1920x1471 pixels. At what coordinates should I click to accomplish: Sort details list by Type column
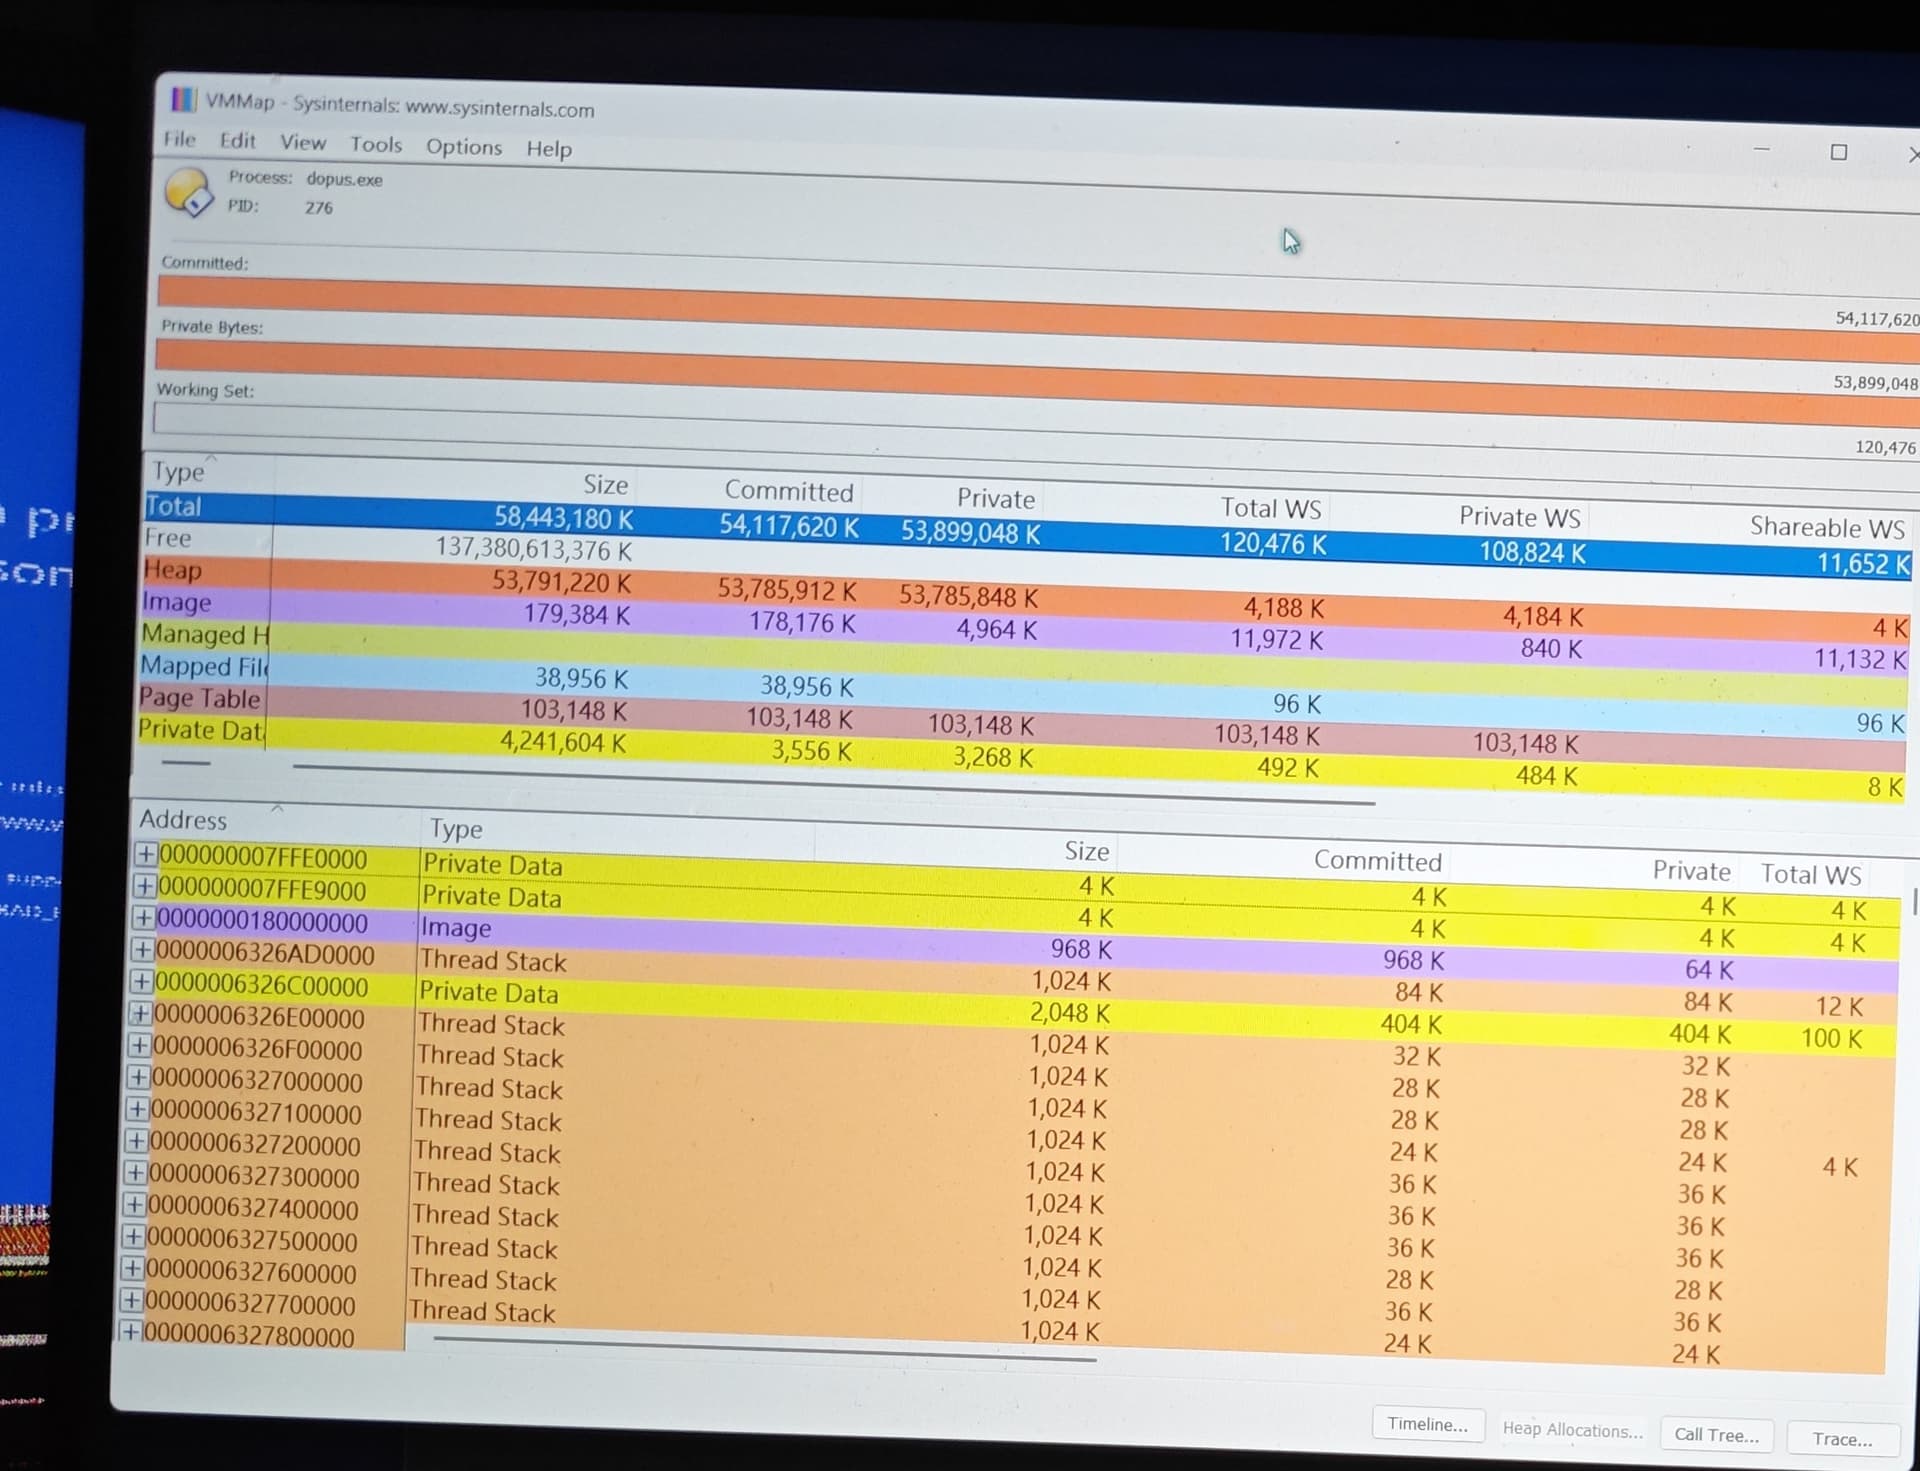(456, 829)
